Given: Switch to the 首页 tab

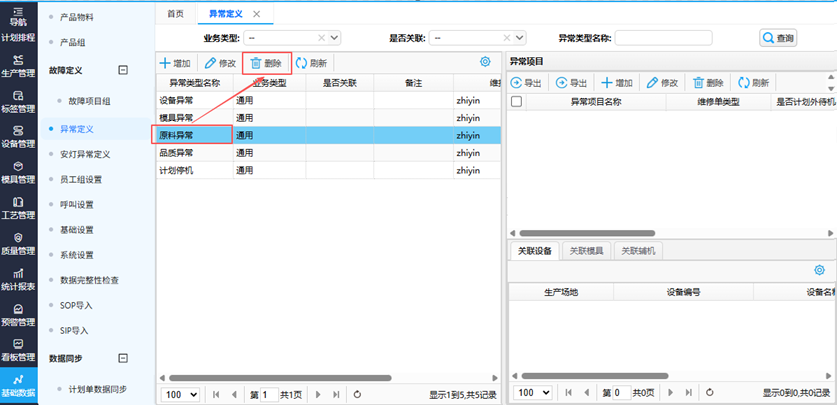Looking at the screenshot, I should (175, 14).
